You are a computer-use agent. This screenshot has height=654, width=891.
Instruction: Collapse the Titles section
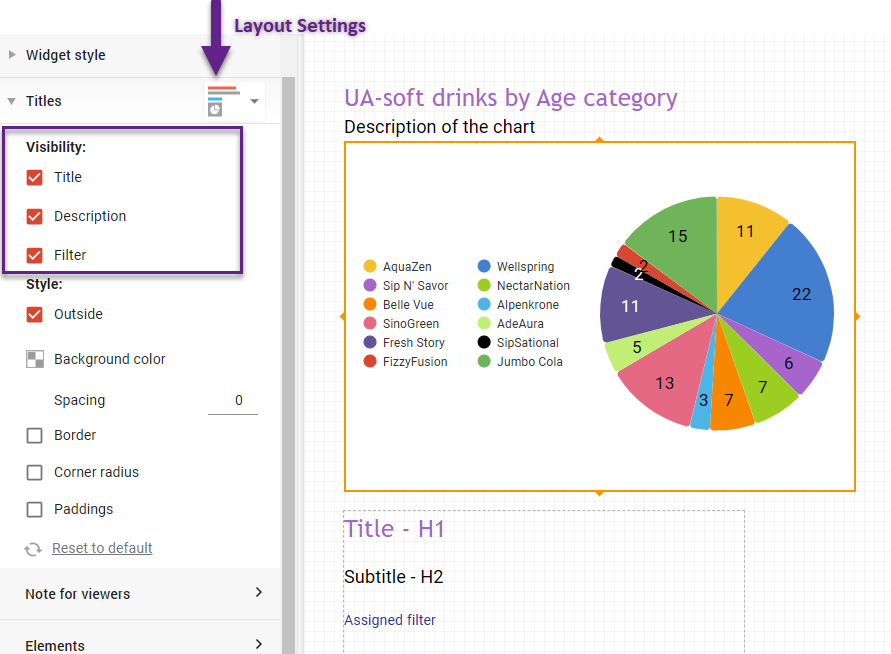[x=12, y=101]
